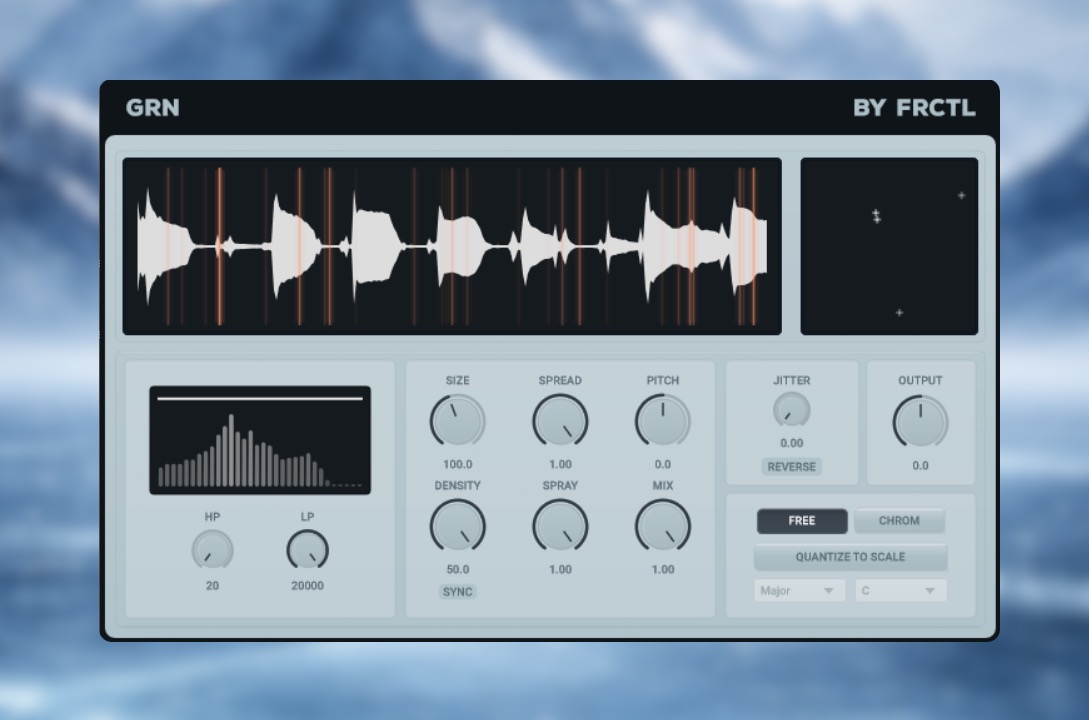Select the FREE pitch mode tab
Image resolution: width=1089 pixels, height=720 pixels.
pos(802,521)
